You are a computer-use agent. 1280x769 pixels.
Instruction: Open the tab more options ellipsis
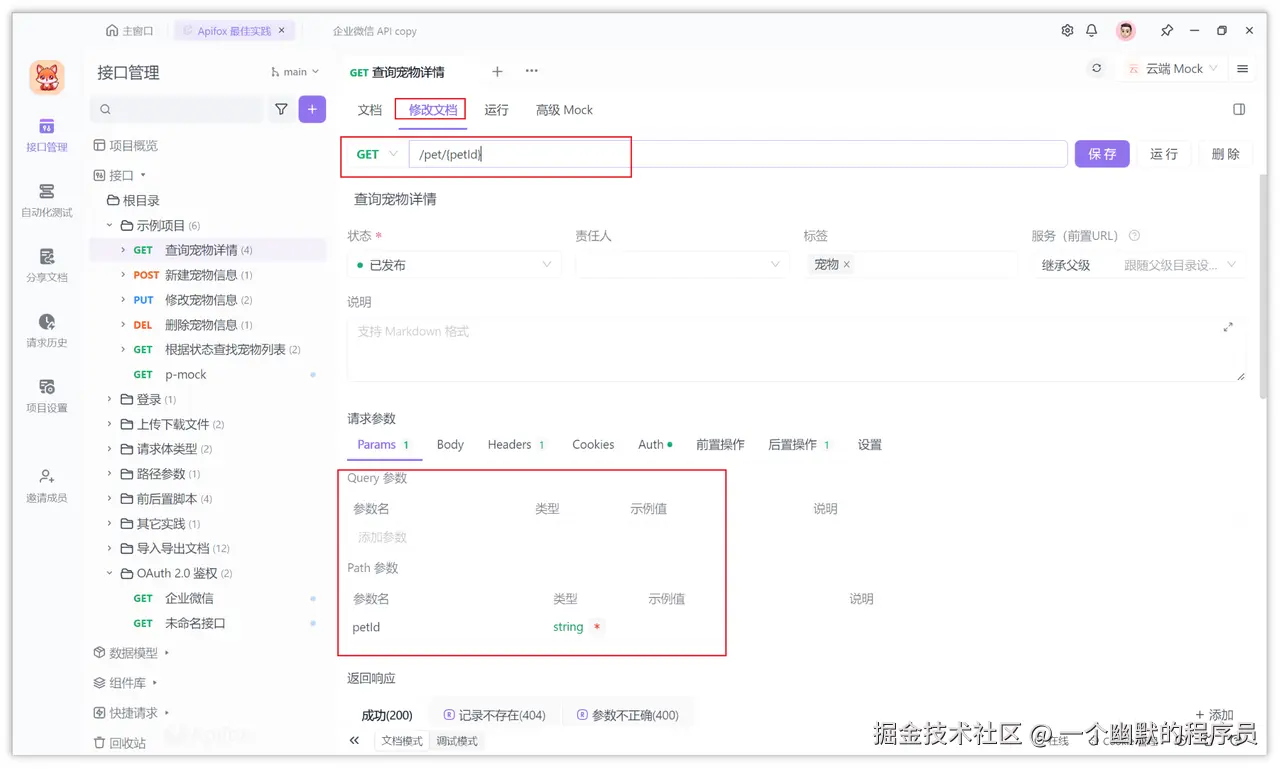tap(532, 71)
